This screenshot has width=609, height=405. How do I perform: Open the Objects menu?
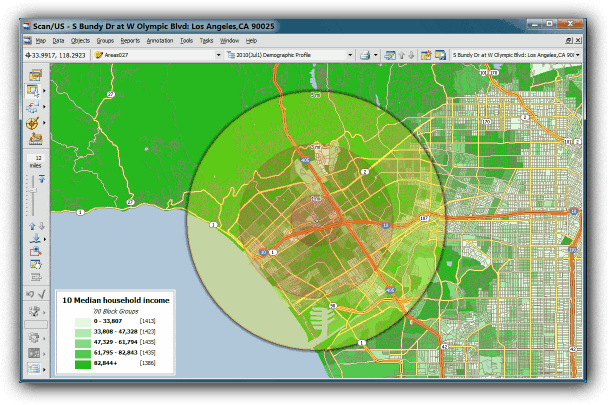point(80,41)
